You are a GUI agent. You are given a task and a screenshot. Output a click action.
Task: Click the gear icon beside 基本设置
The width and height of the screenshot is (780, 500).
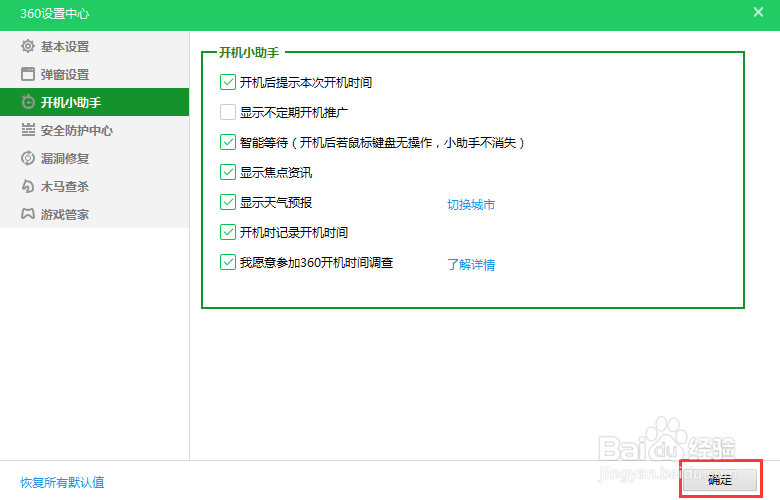(28, 46)
